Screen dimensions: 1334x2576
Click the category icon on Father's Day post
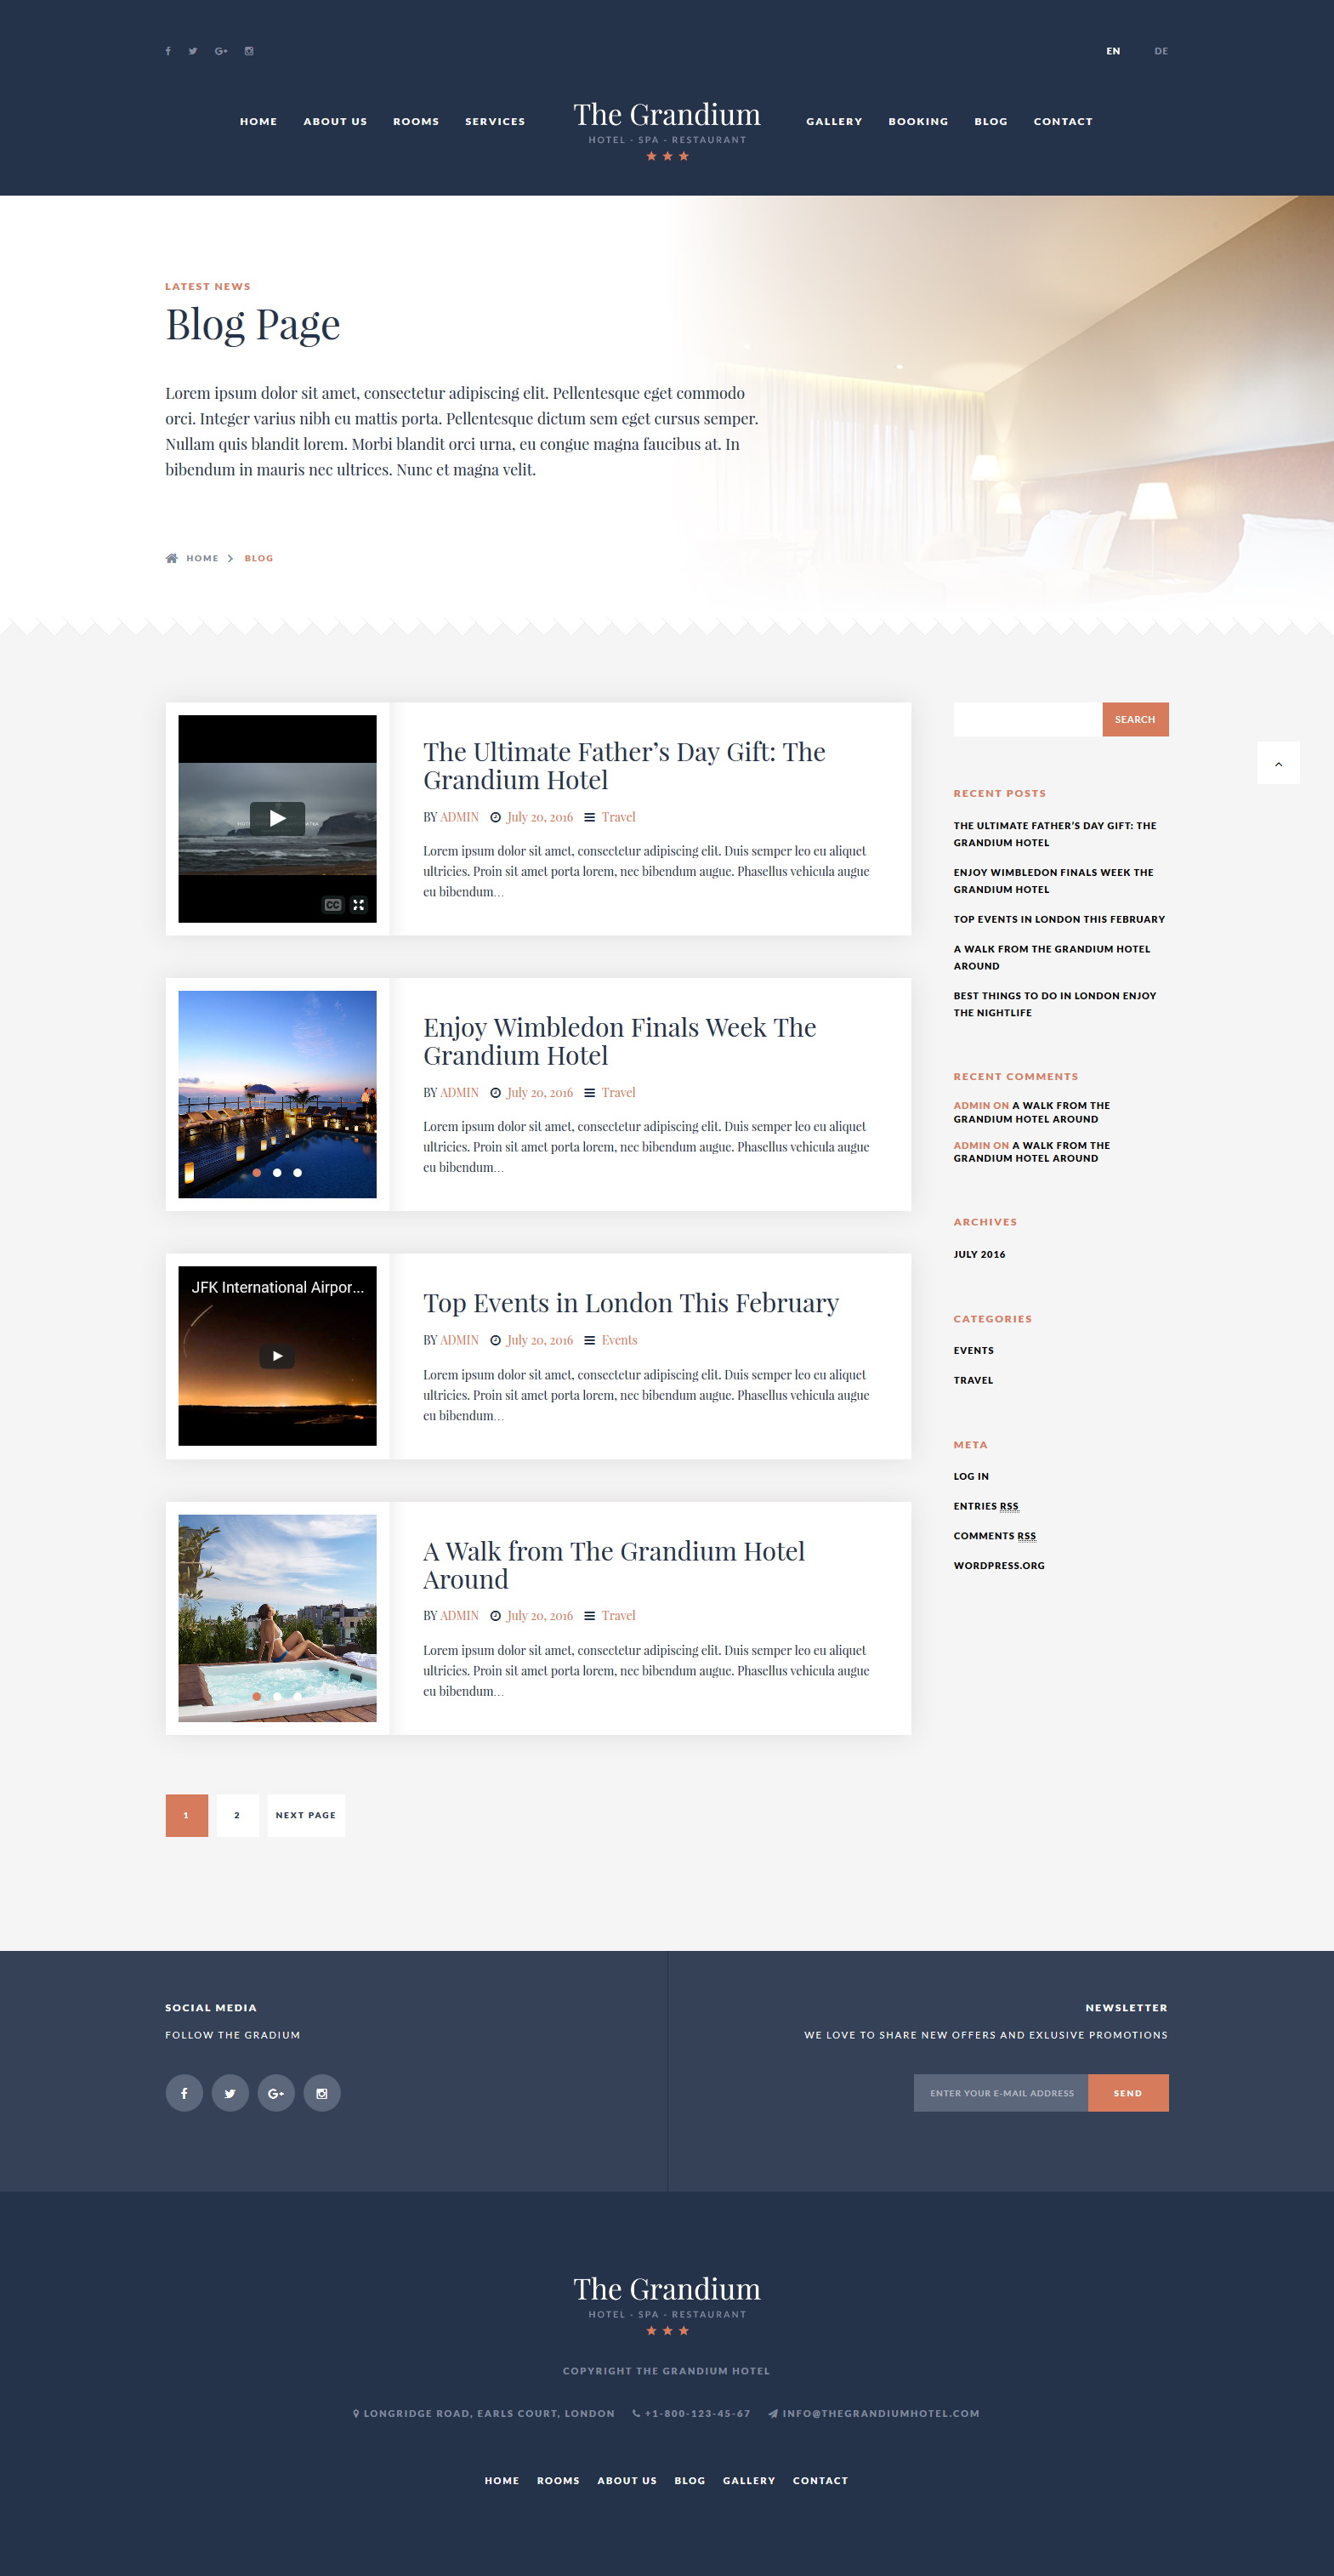tap(590, 817)
